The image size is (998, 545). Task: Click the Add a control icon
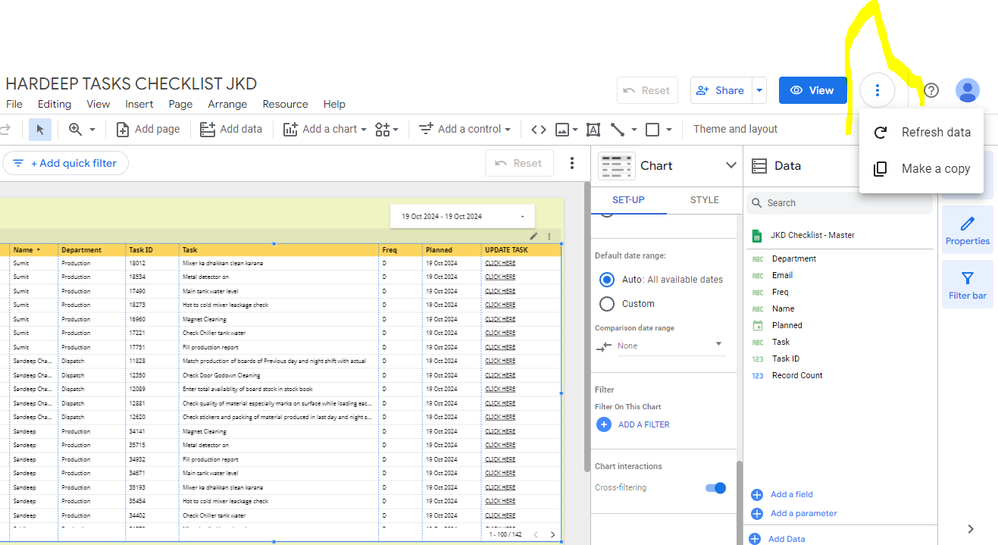click(426, 129)
